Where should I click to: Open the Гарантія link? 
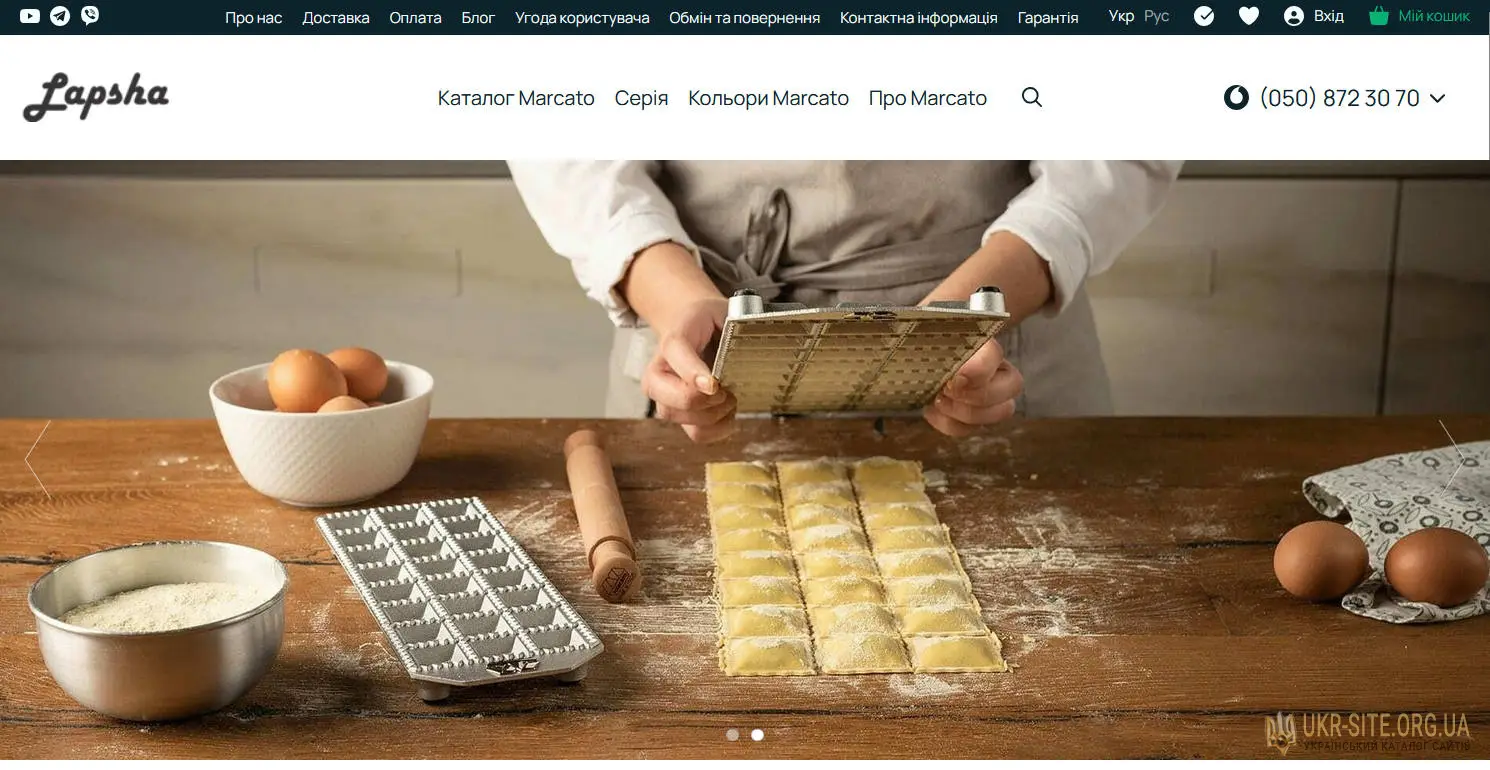click(1048, 17)
